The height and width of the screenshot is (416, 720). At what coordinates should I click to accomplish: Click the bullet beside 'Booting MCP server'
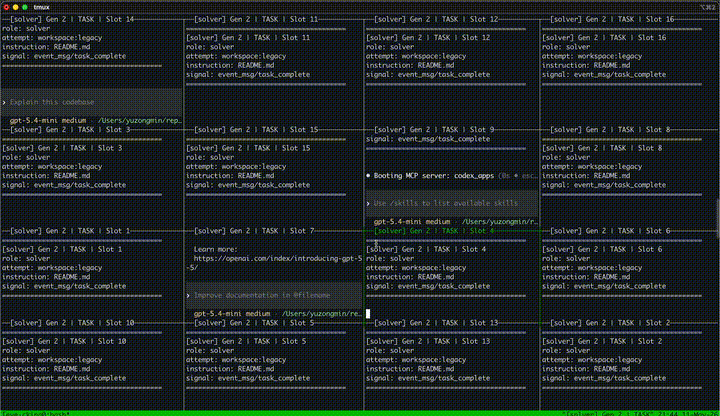(x=368, y=176)
